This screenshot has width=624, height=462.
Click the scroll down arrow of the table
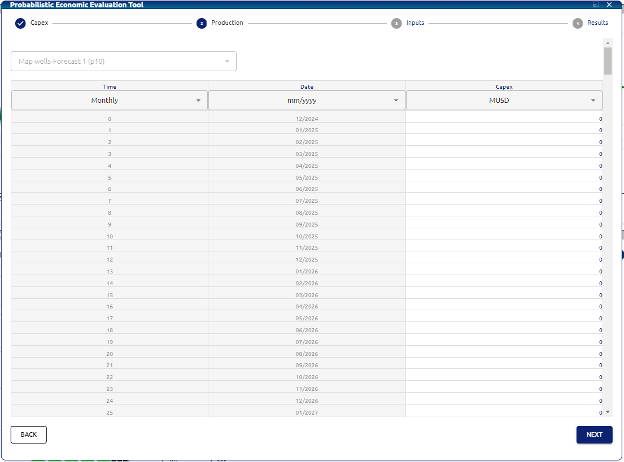(x=608, y=411)
